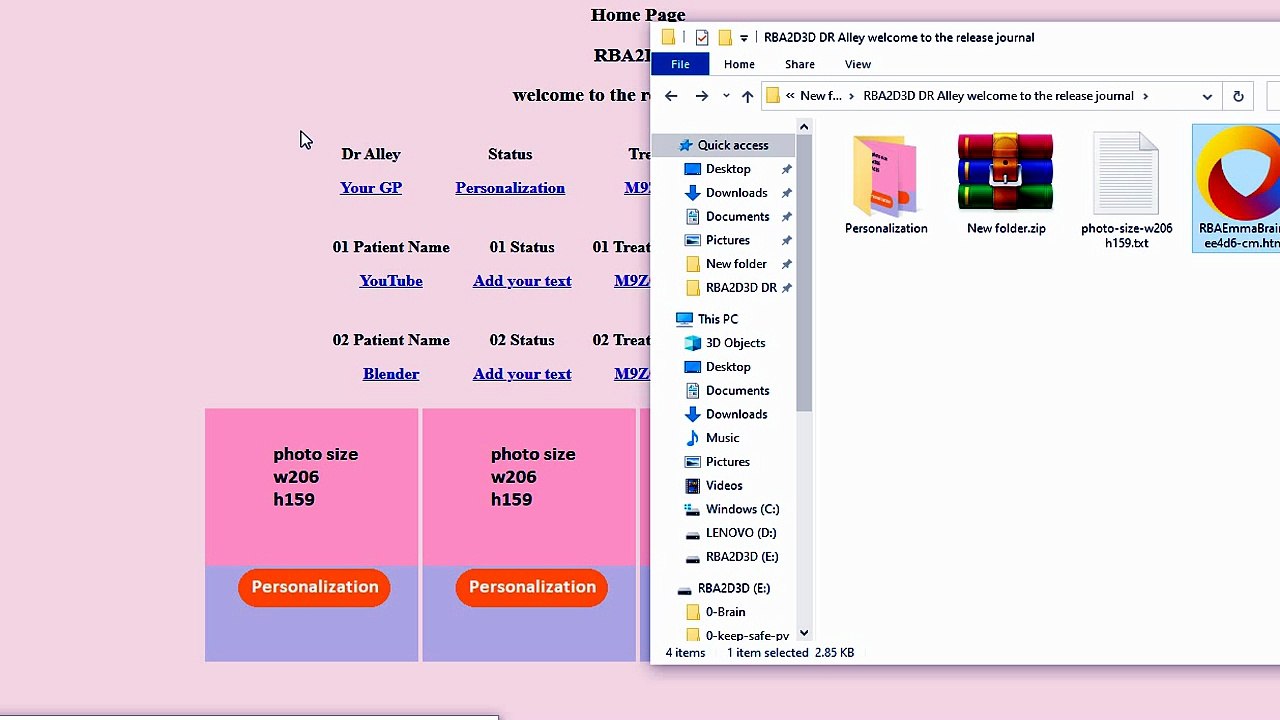Open the Personalization folder in the file list
This screenshot has height=720, width=1280.
(886, 185)
